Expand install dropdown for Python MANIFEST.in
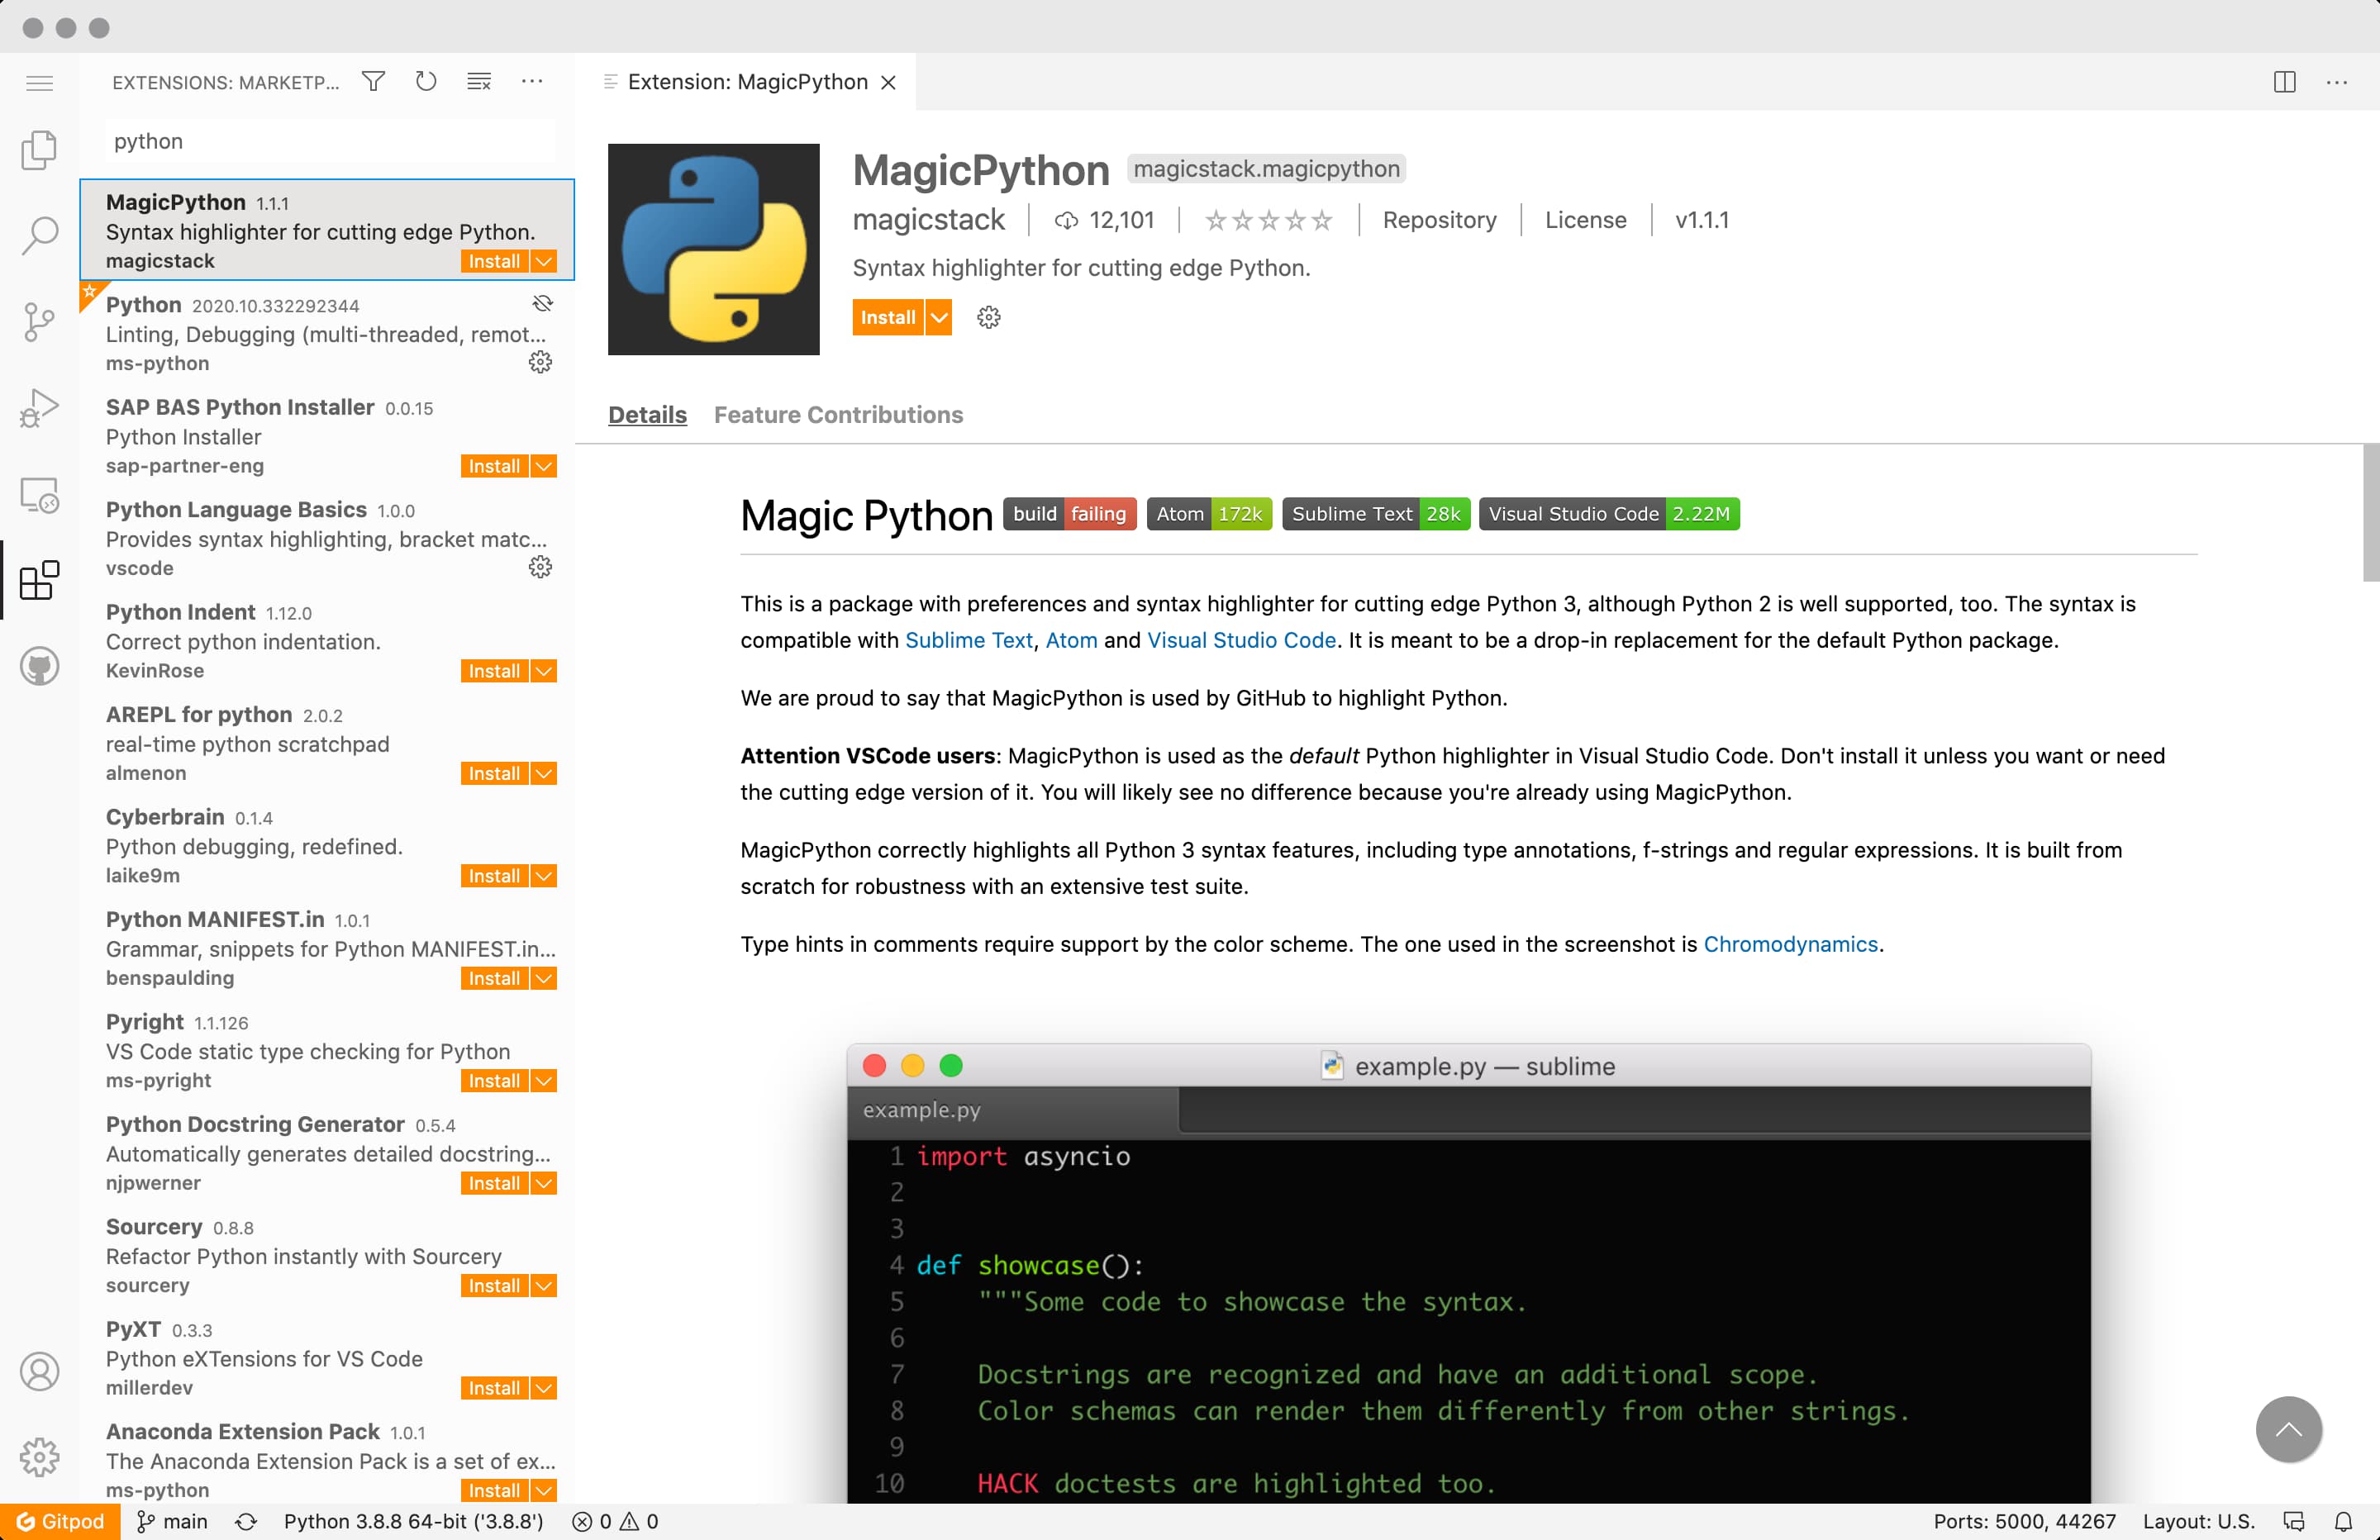 [x=543, y=979]
